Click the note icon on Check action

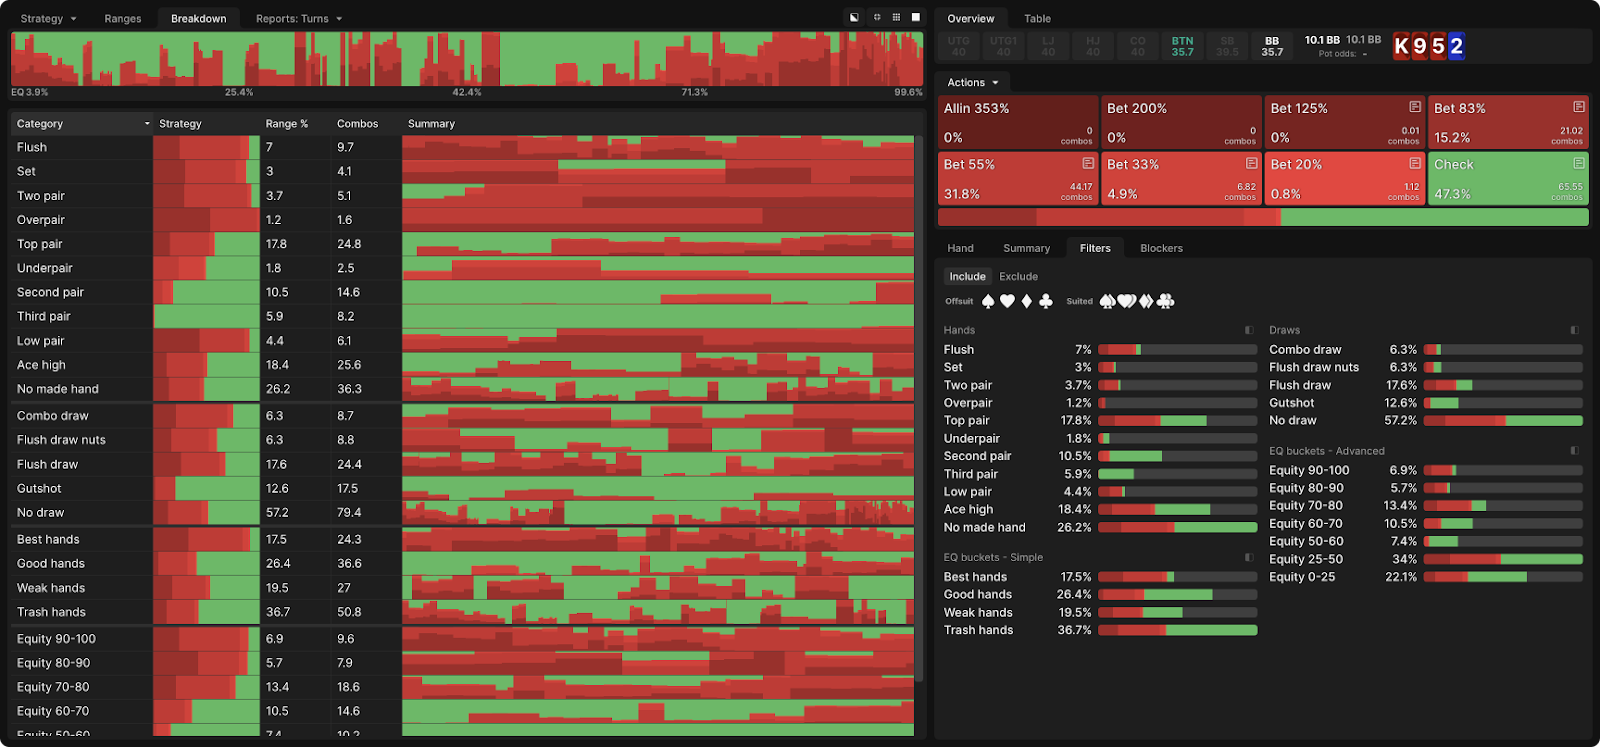(x=1578, y=163)
